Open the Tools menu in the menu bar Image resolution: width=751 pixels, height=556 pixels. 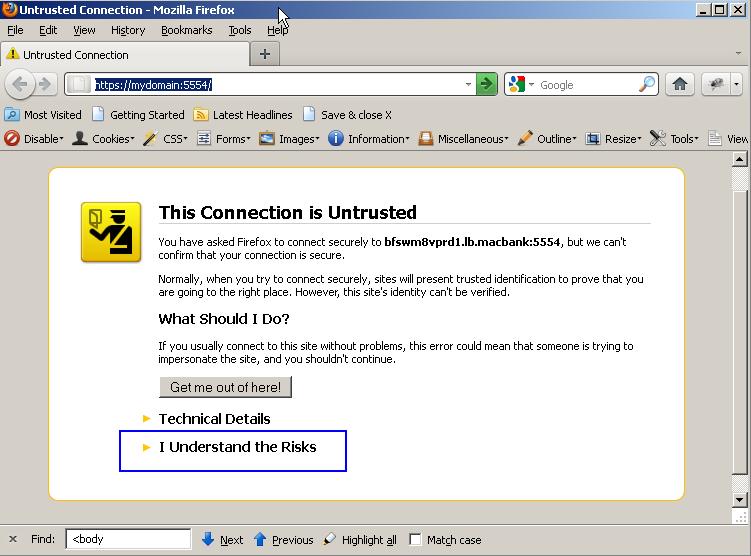click(239, 30)
